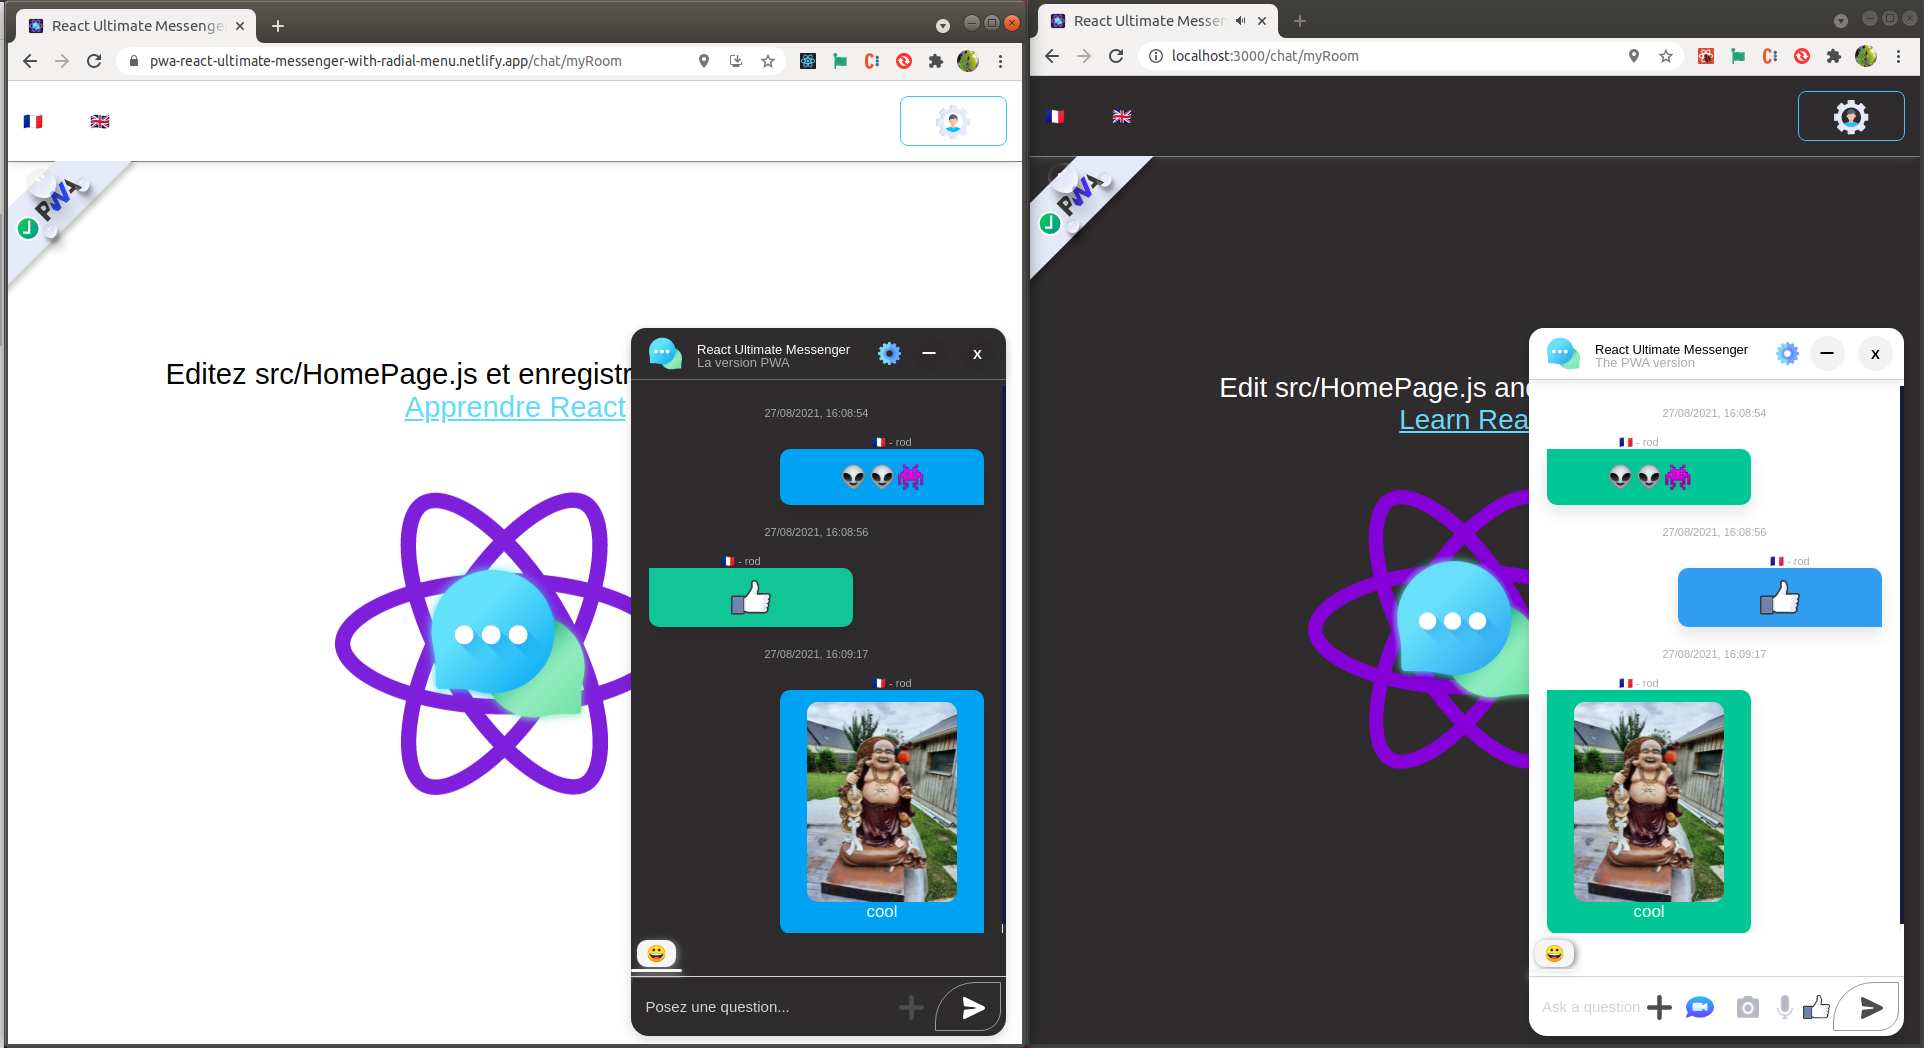Viewport: 1924px width, 1048px height.
Task: Open chat settings gear in left messenger header
Action: point(889,354)
